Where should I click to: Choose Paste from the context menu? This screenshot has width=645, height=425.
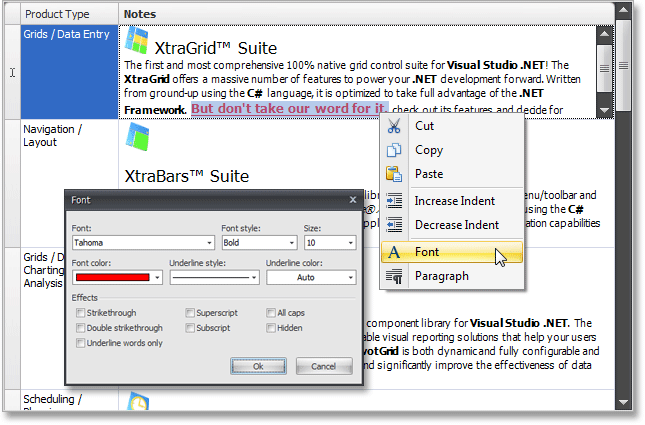tap(452, 174)
